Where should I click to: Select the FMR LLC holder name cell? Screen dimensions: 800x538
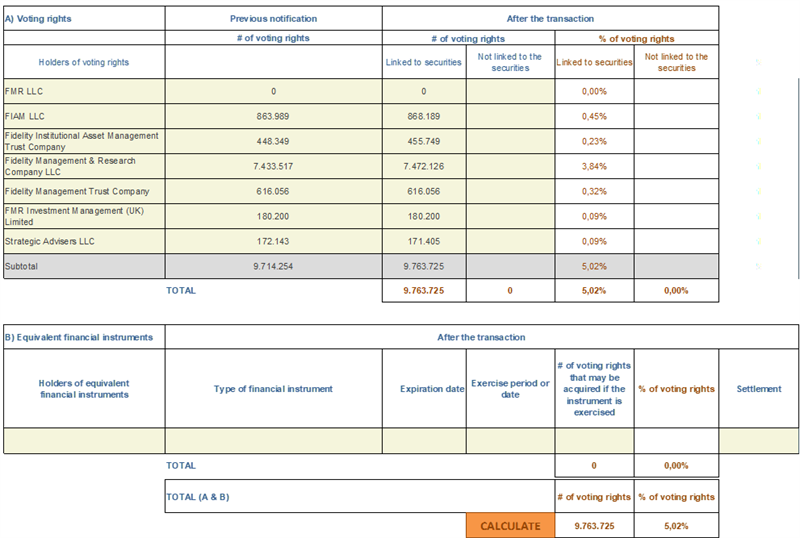(x=84, y=91)
